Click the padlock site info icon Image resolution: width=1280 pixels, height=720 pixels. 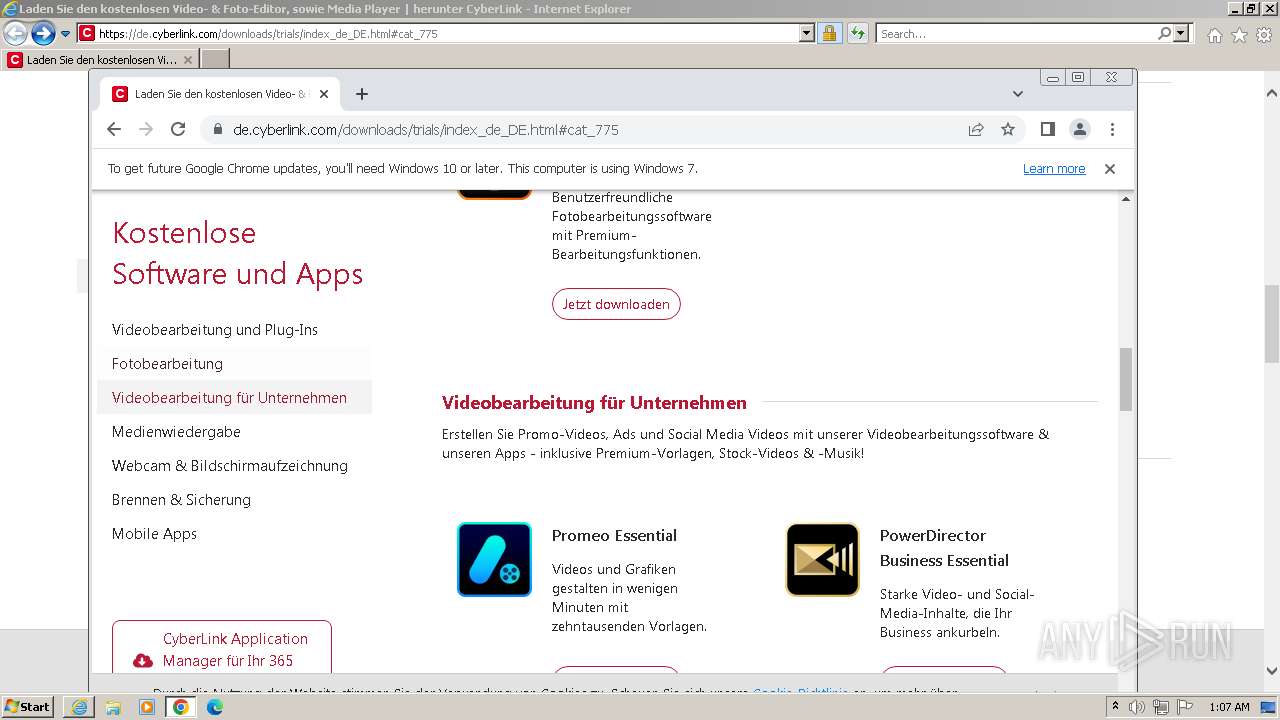[x=216, y=130]
